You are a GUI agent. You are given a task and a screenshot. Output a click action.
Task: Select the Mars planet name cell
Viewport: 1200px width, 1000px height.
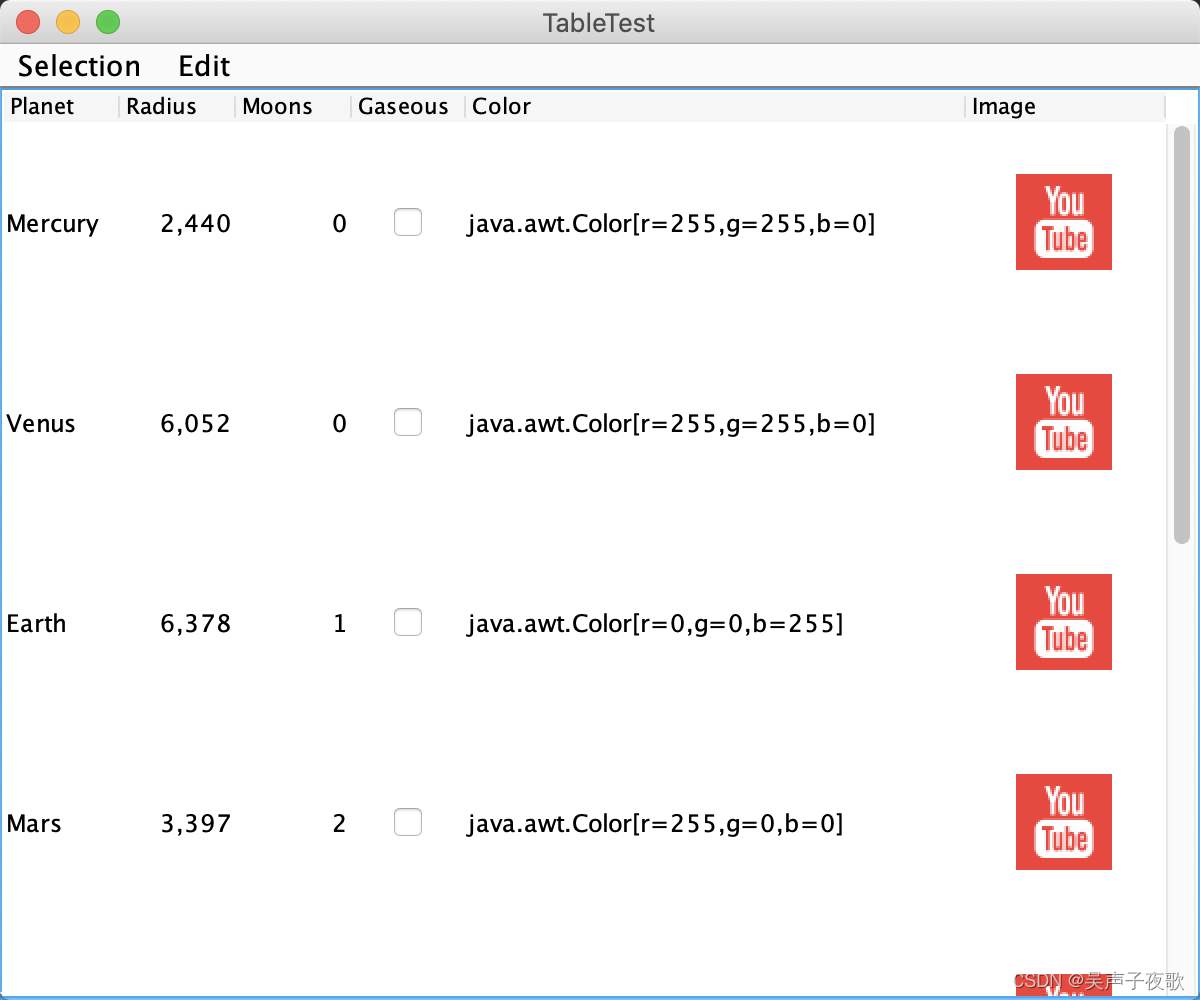click(34, 823)
